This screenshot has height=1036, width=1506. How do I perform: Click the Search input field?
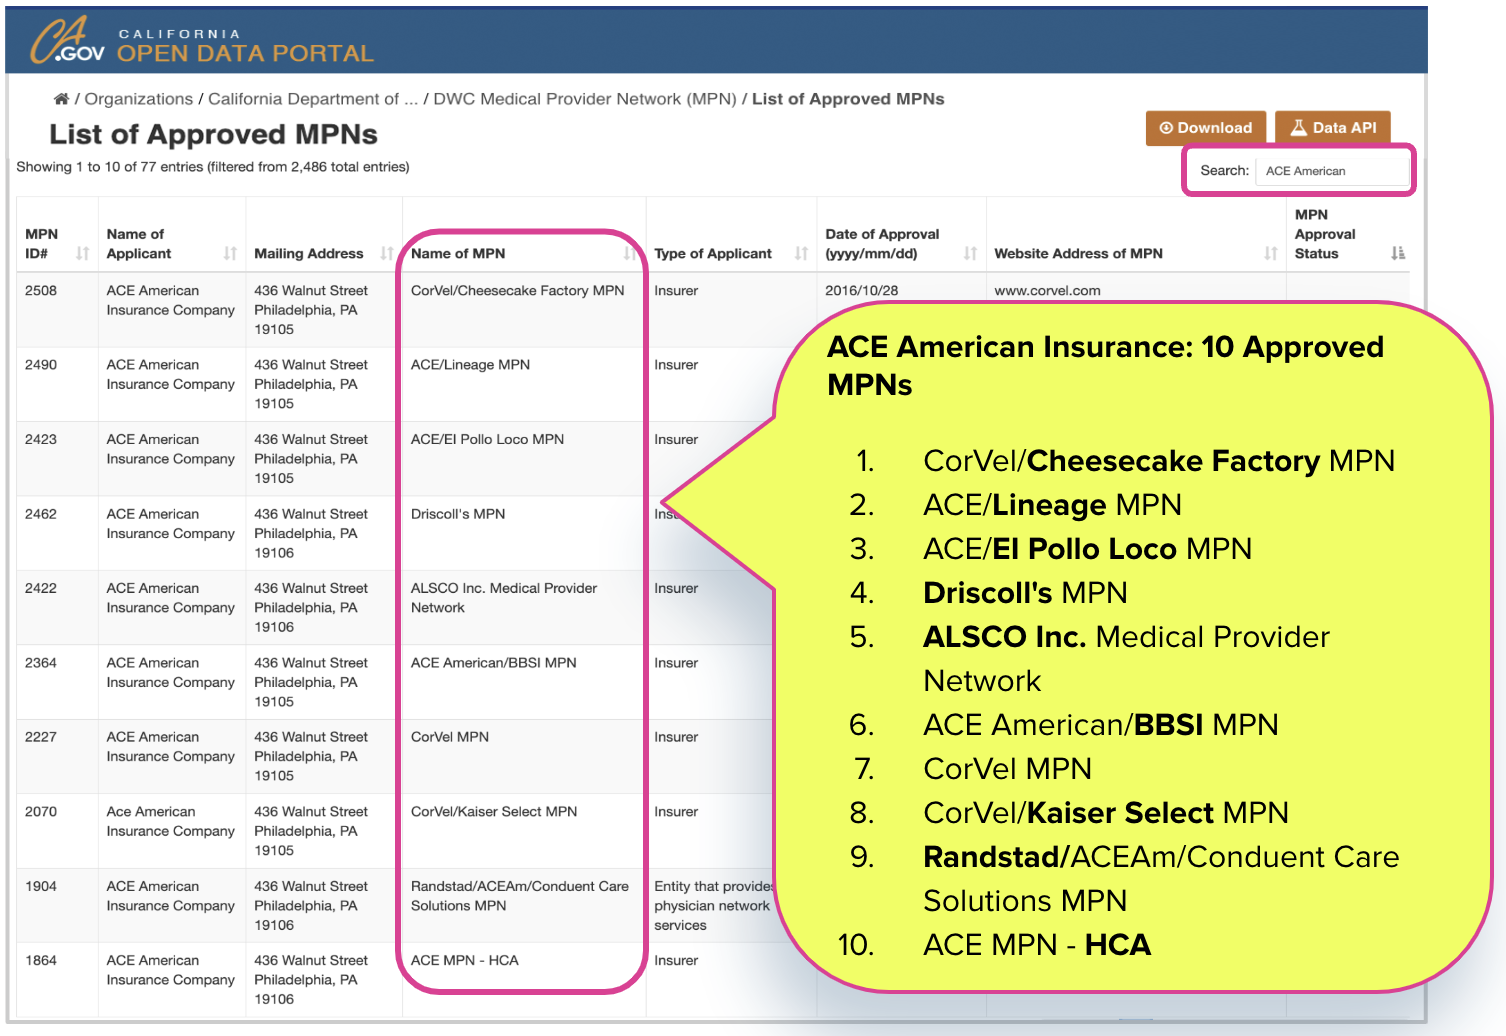click(1332, 171)
